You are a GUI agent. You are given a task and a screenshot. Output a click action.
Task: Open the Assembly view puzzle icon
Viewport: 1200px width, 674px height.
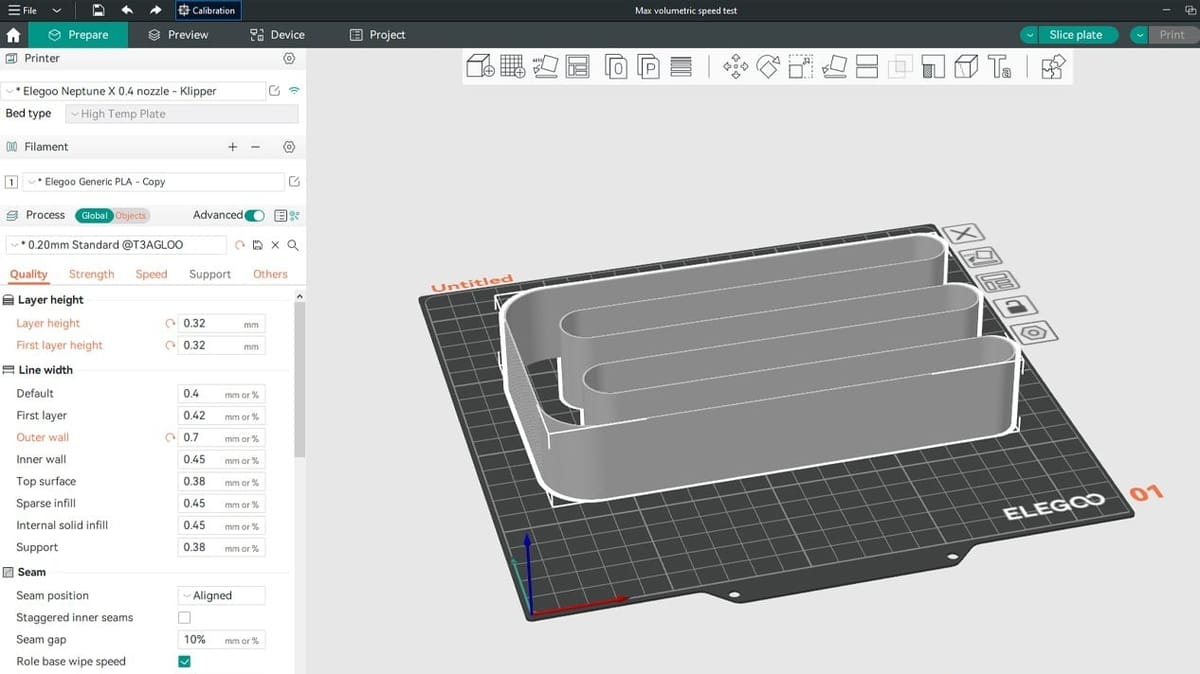coord(1052,67)
